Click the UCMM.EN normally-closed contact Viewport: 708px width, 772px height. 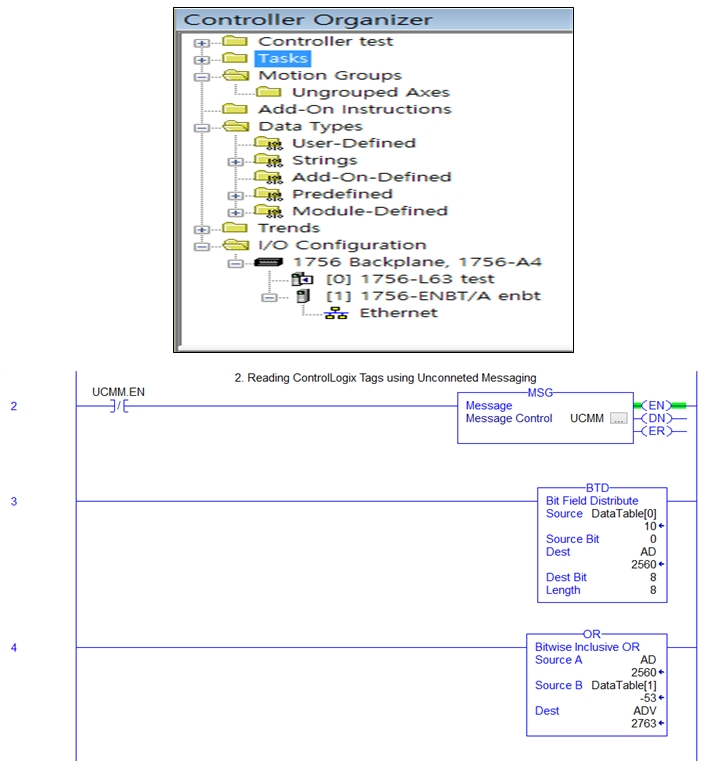tap(119, 406)
